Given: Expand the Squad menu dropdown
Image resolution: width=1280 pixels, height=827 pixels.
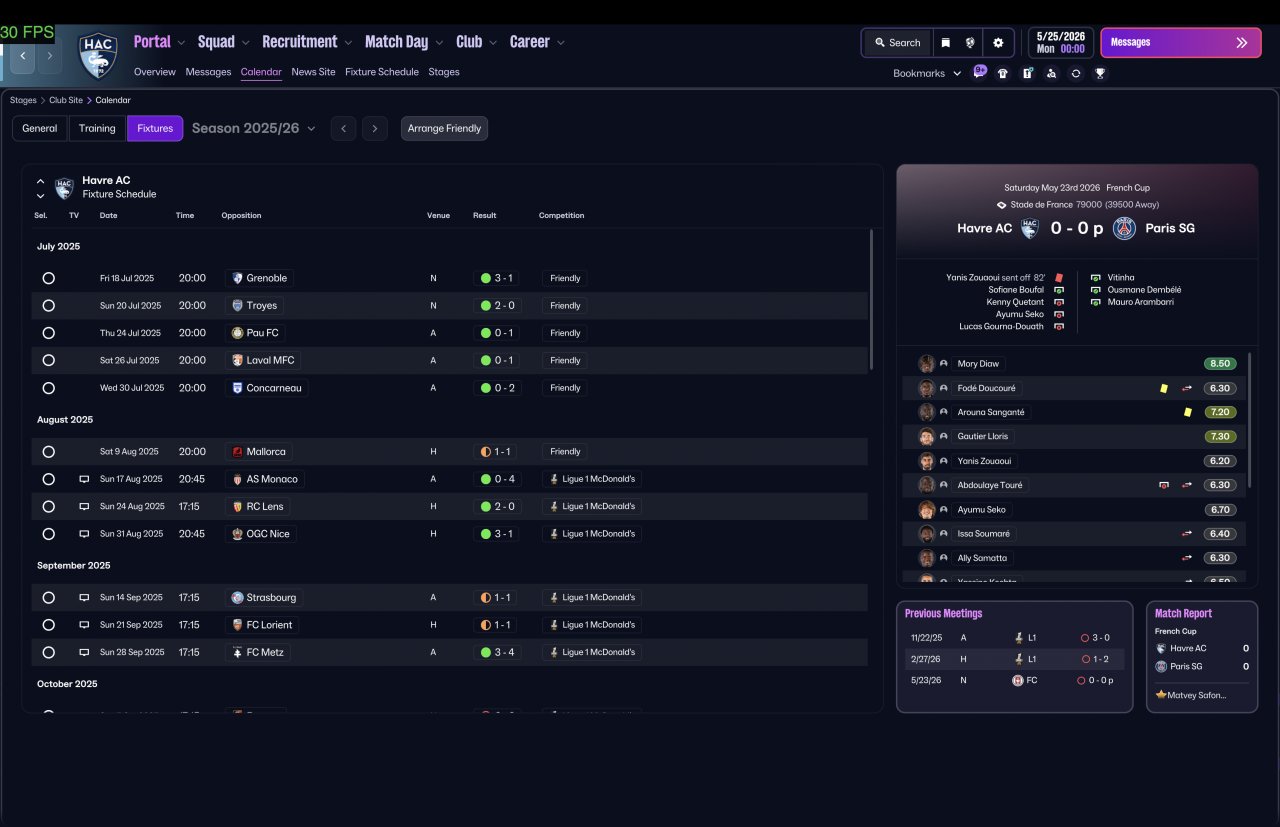Looking at the screenshot, I should pos(245,43).
